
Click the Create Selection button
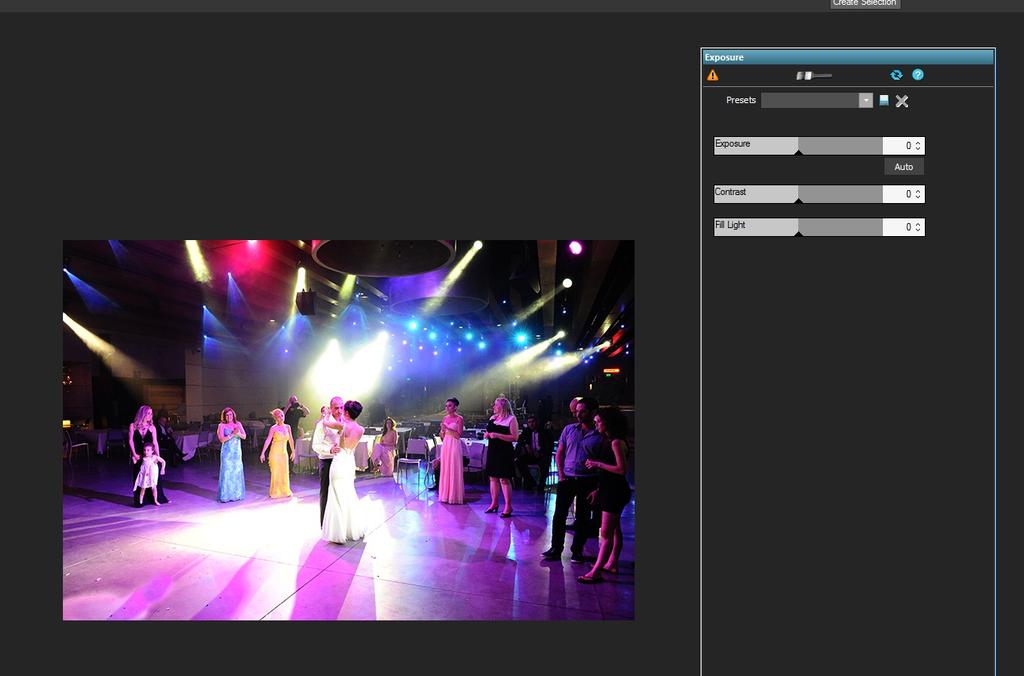(865, 4)
